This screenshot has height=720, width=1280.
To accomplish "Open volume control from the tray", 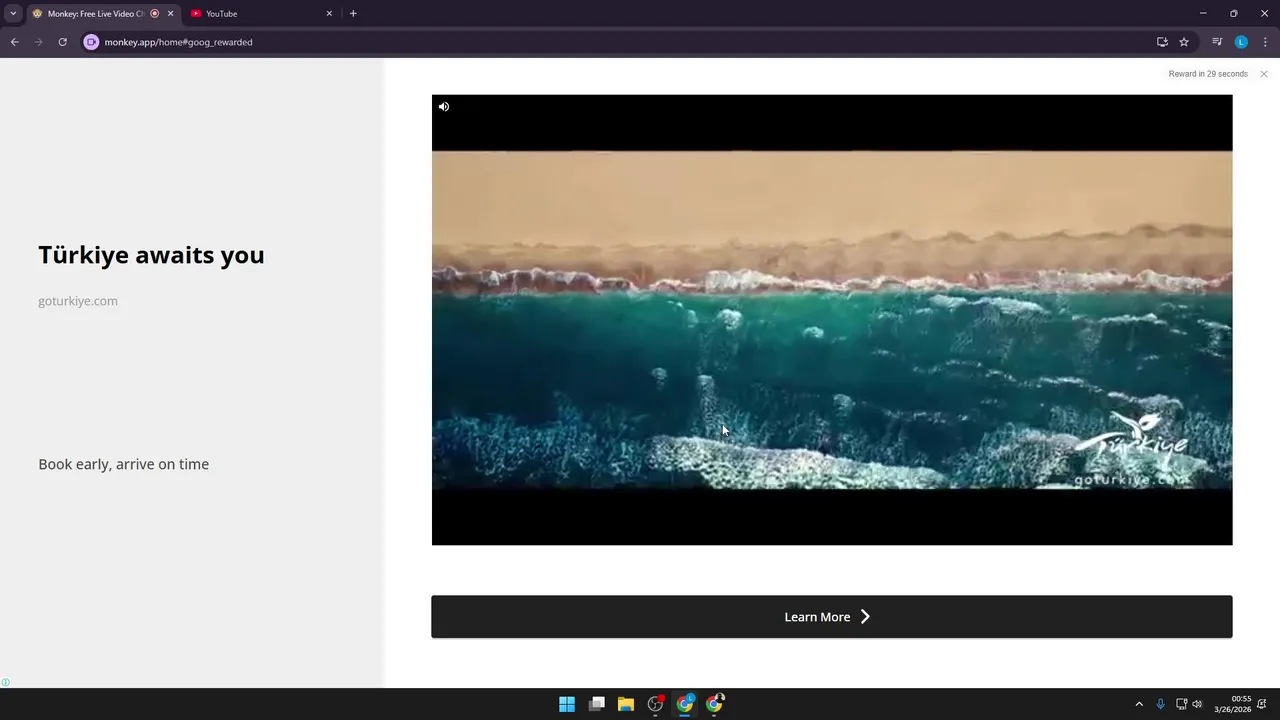I will coord(1197,704).
